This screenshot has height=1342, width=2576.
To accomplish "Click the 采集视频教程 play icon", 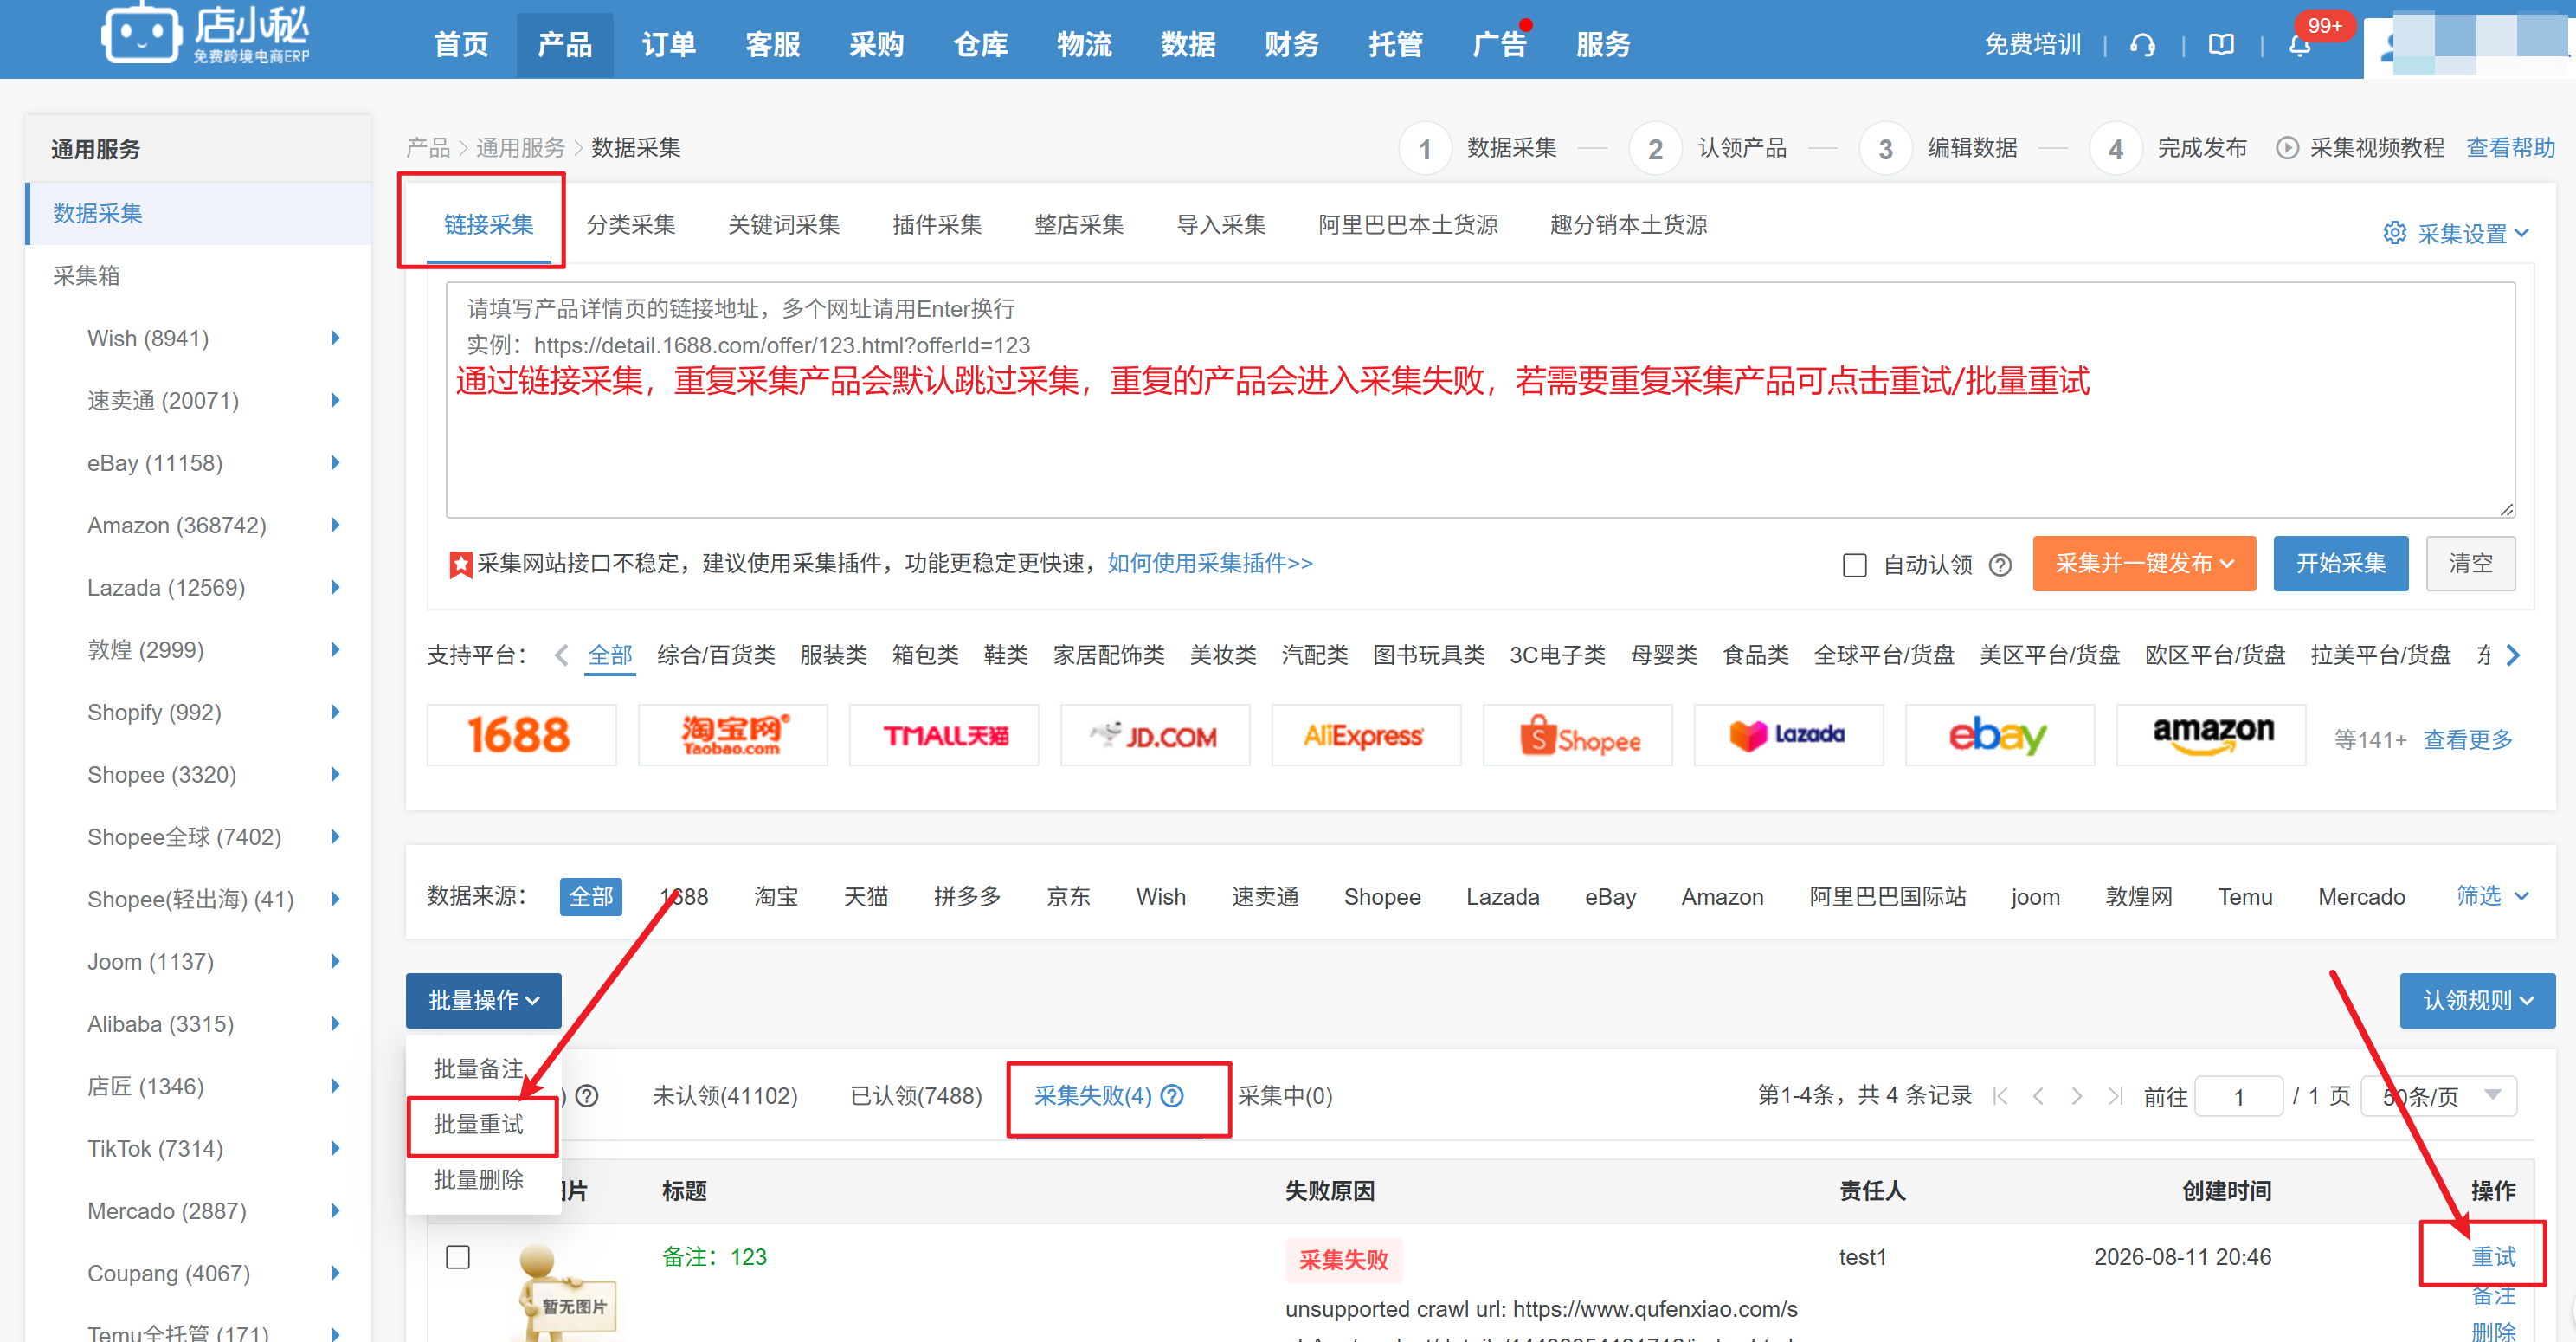I will (2287, 148).
